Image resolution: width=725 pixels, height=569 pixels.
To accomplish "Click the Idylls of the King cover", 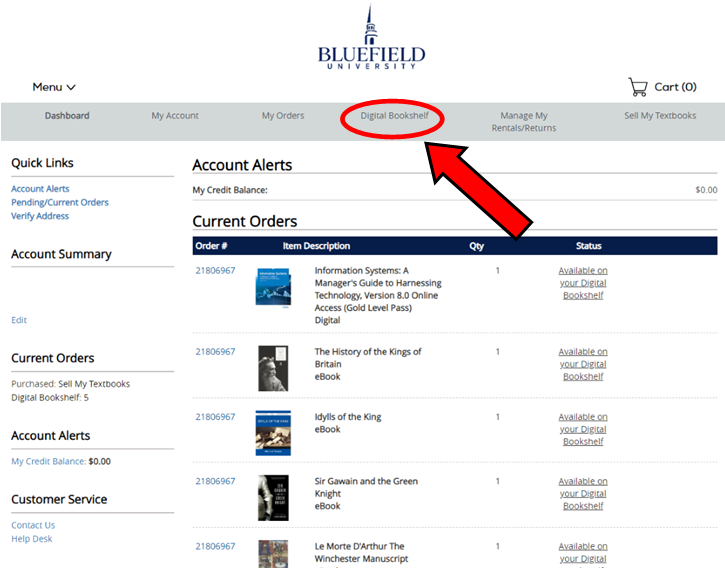I will [273, 433].
